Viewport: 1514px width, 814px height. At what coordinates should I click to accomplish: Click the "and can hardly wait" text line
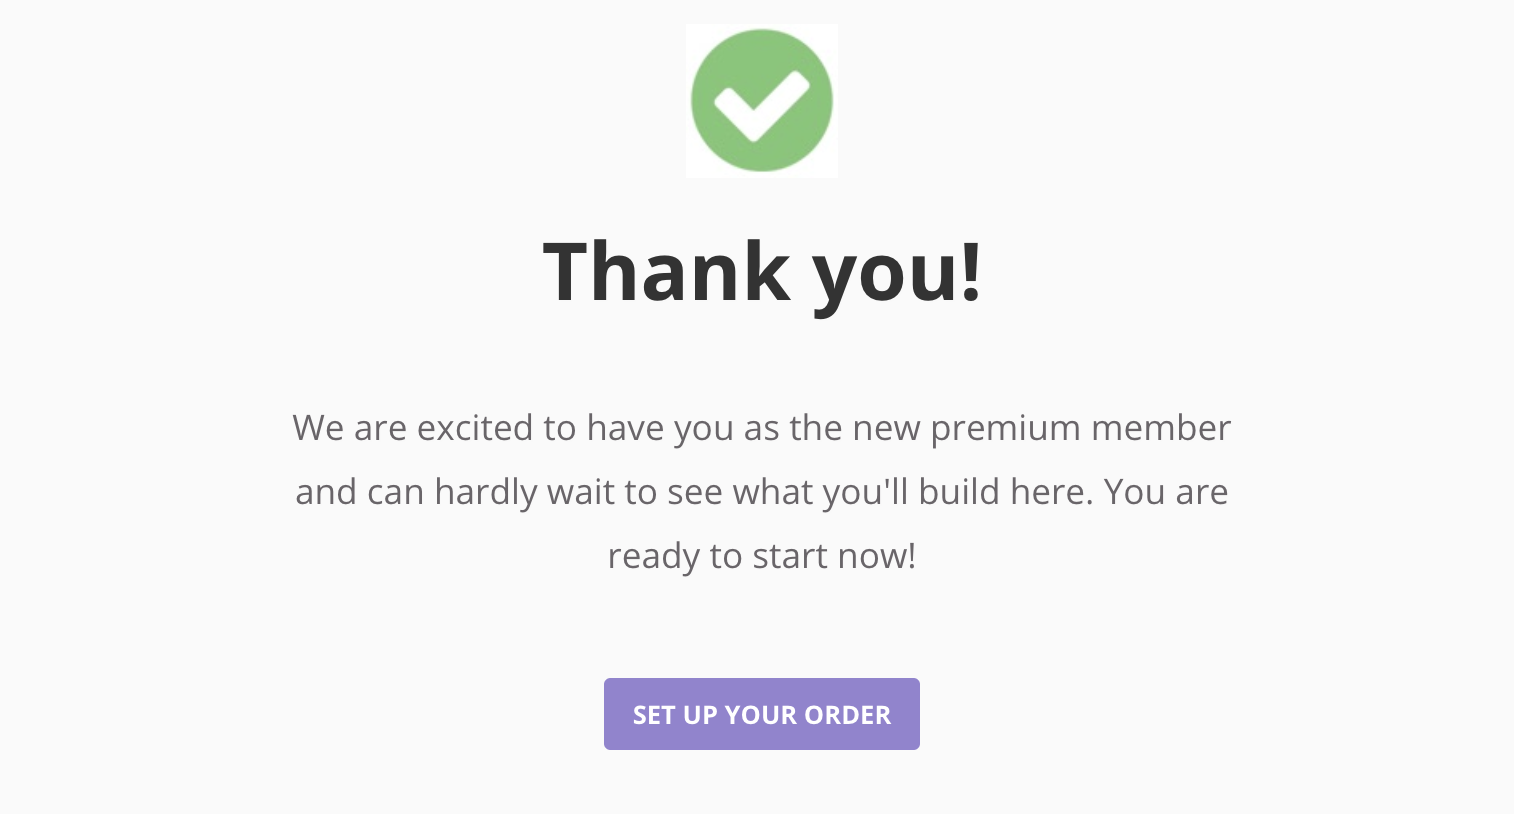762,492
